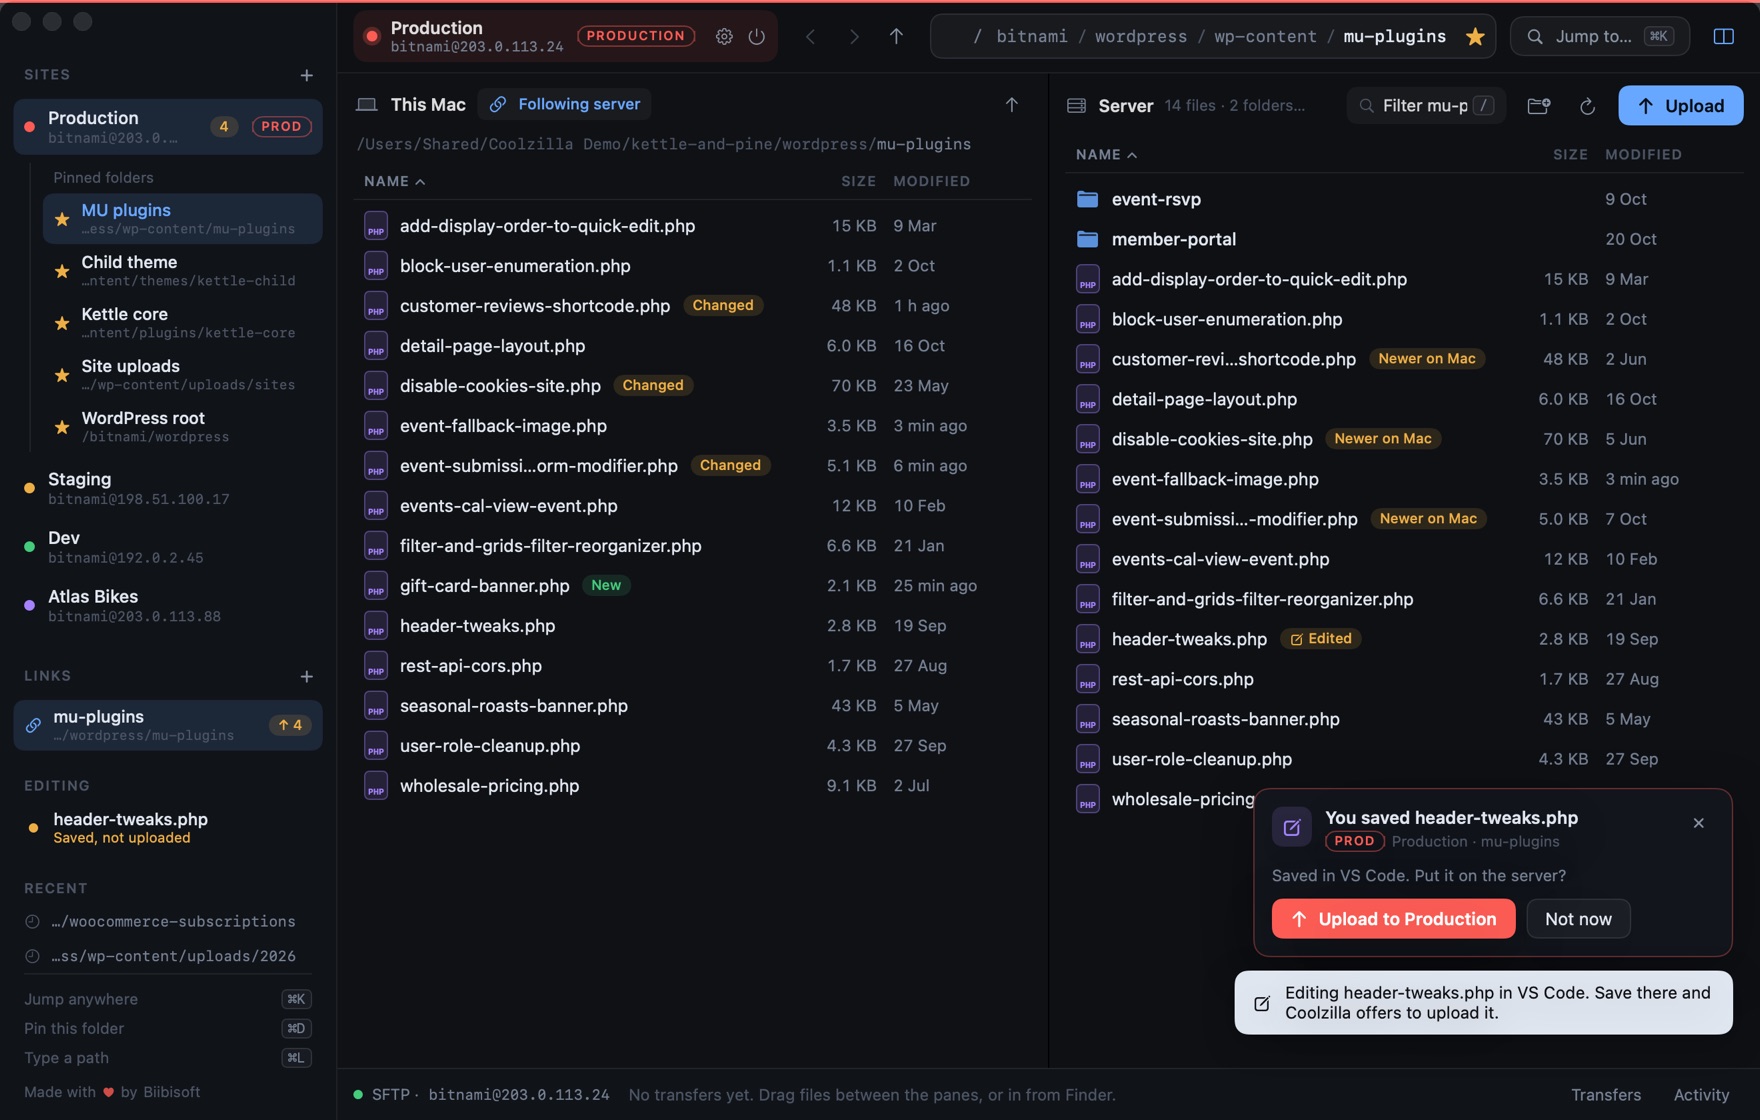This screenshot has height=1120, width=1760.
Task: Select the Dev site
Action: 168,547
